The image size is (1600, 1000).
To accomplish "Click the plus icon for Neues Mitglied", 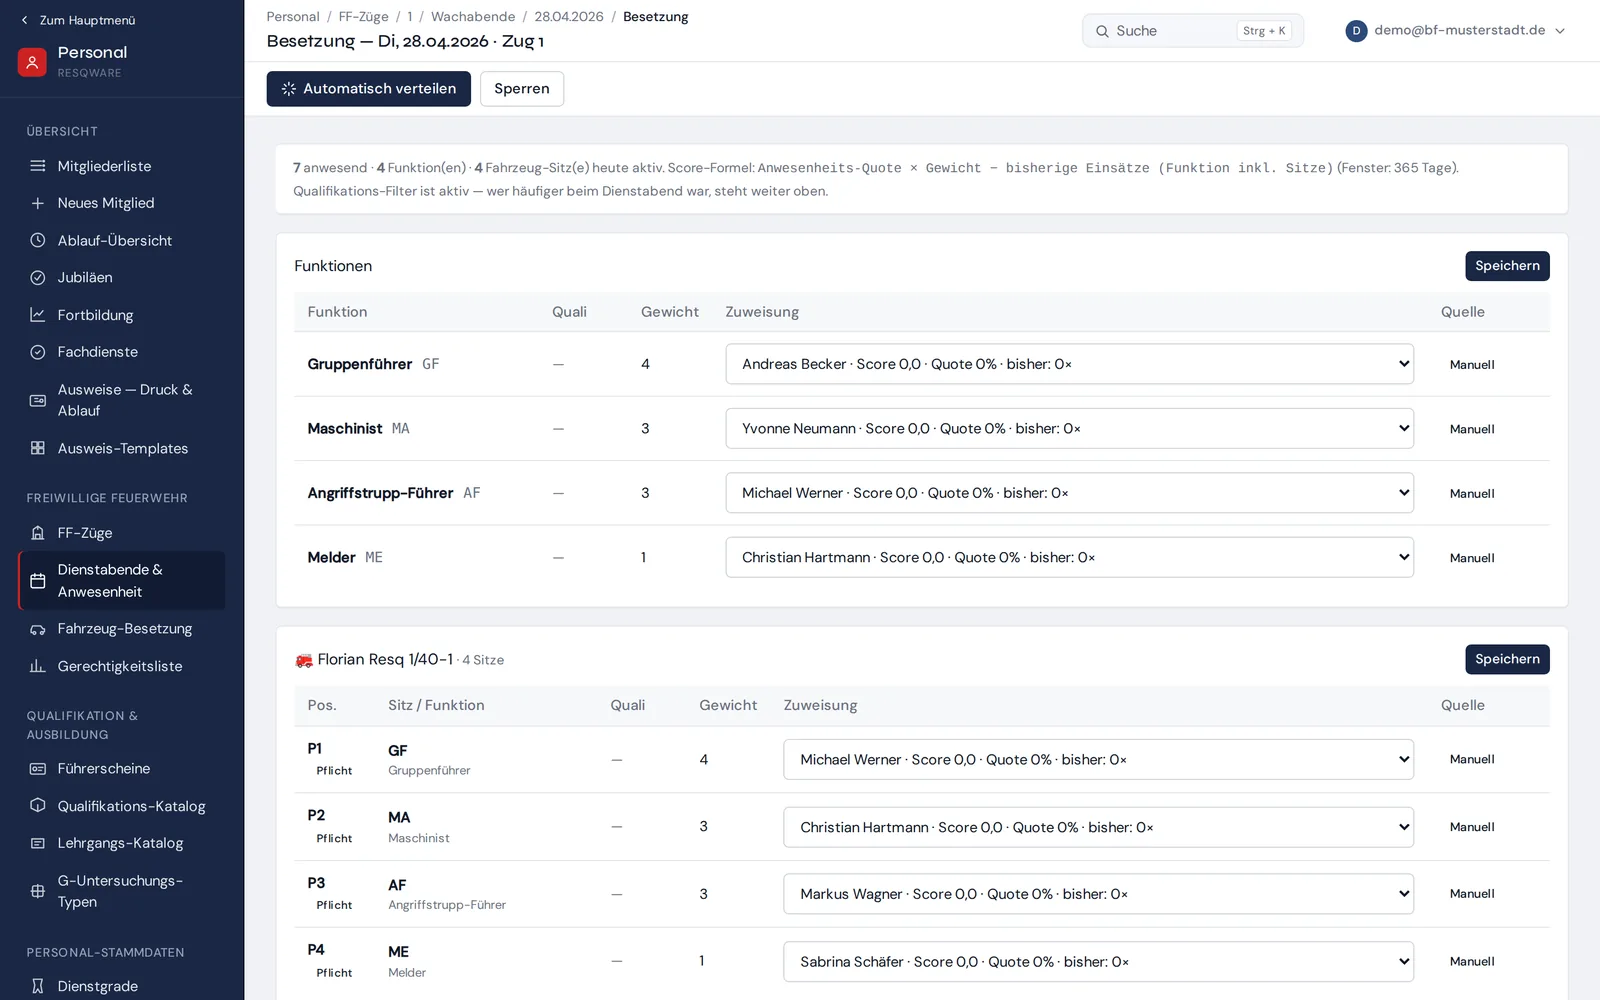I will 38,203.
